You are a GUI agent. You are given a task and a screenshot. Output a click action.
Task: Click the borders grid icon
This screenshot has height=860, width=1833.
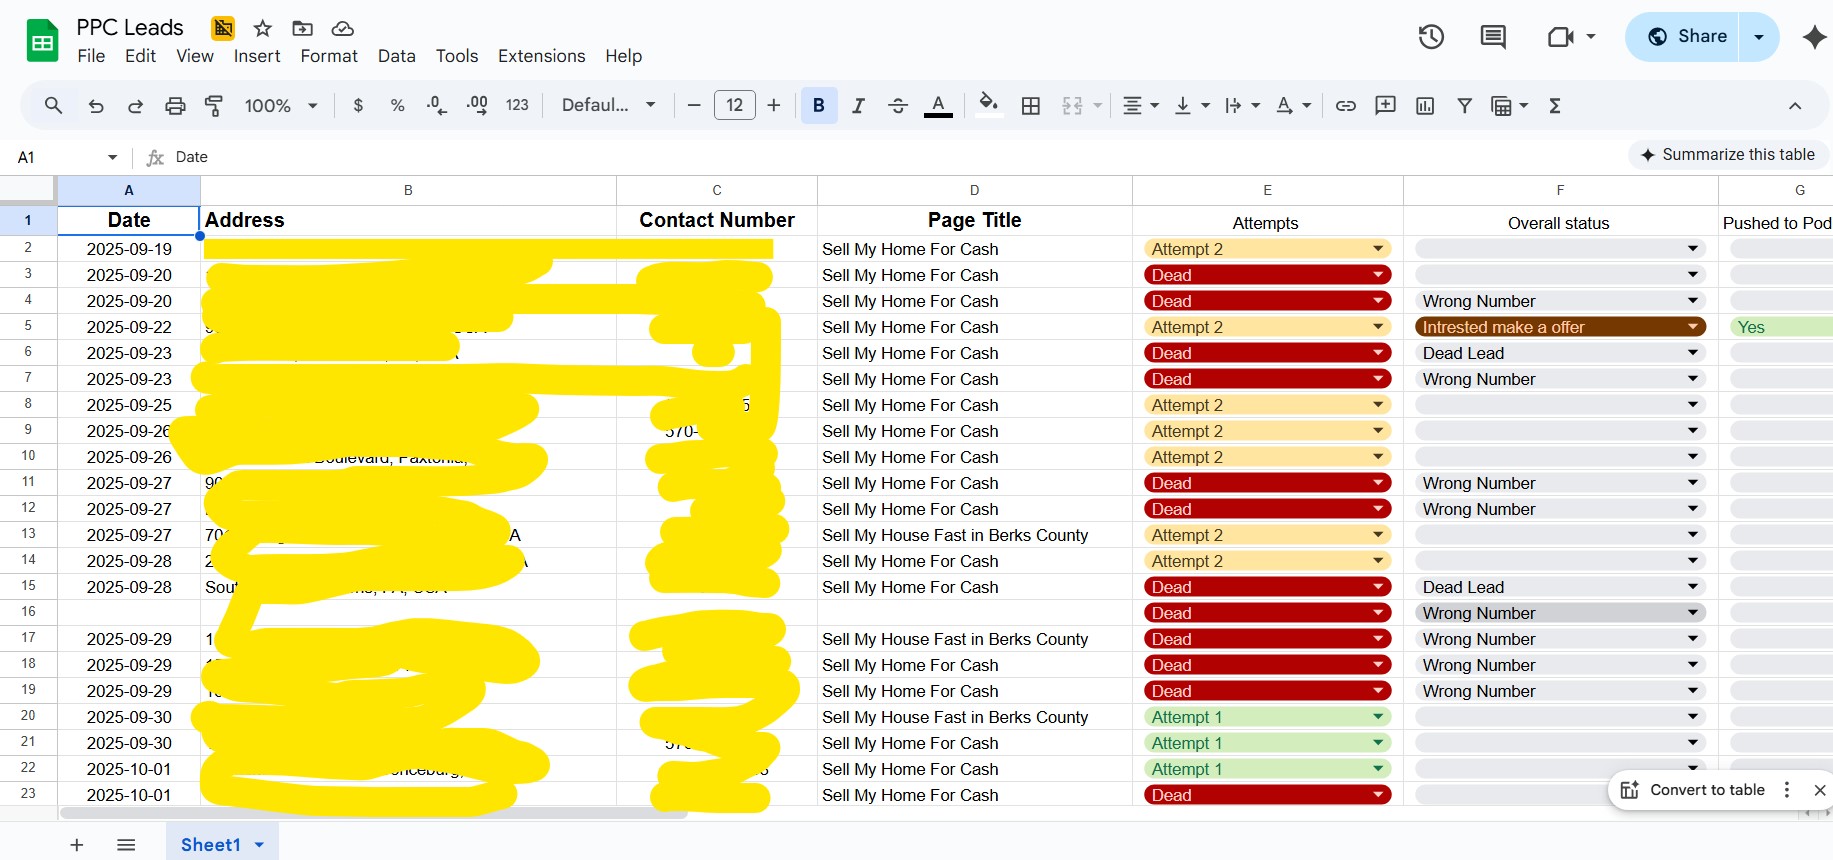(x=1031, y=106)
